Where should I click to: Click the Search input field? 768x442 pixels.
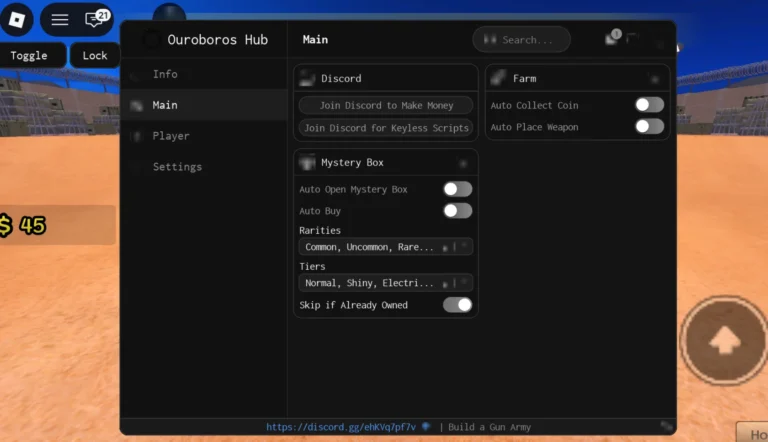[x=522, y=40]
